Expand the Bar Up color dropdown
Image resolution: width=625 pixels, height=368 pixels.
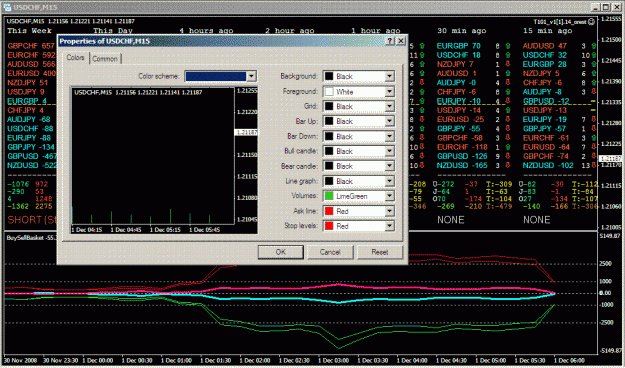389,121
